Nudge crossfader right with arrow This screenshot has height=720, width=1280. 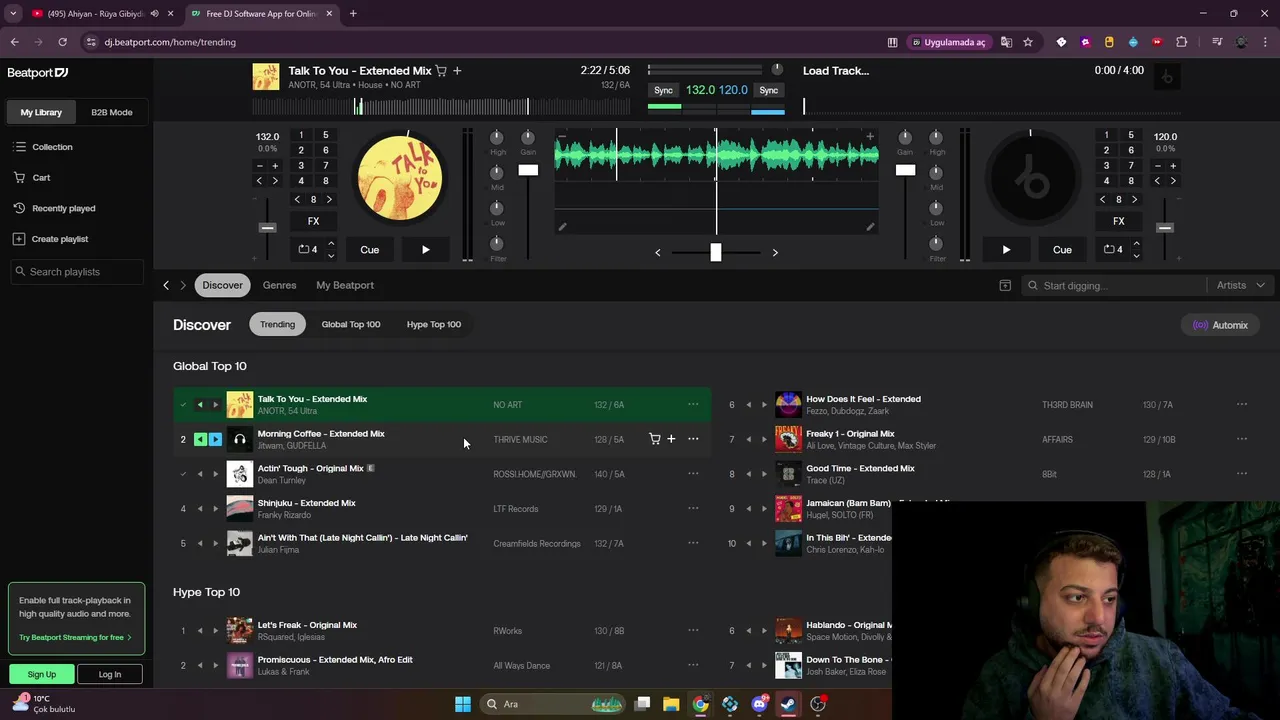[775, 253]
